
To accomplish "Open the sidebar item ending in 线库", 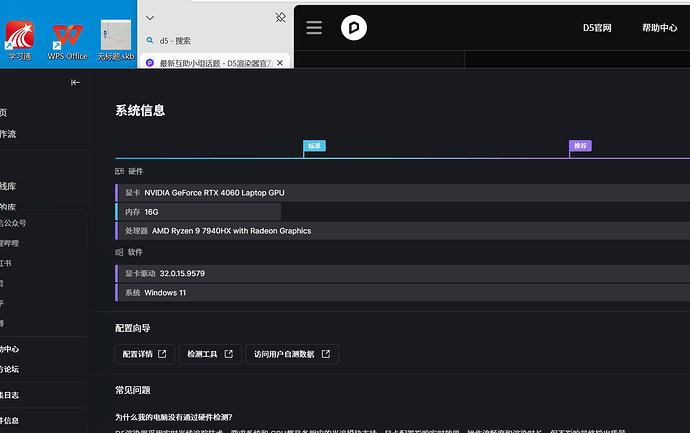I will [7, 186].
